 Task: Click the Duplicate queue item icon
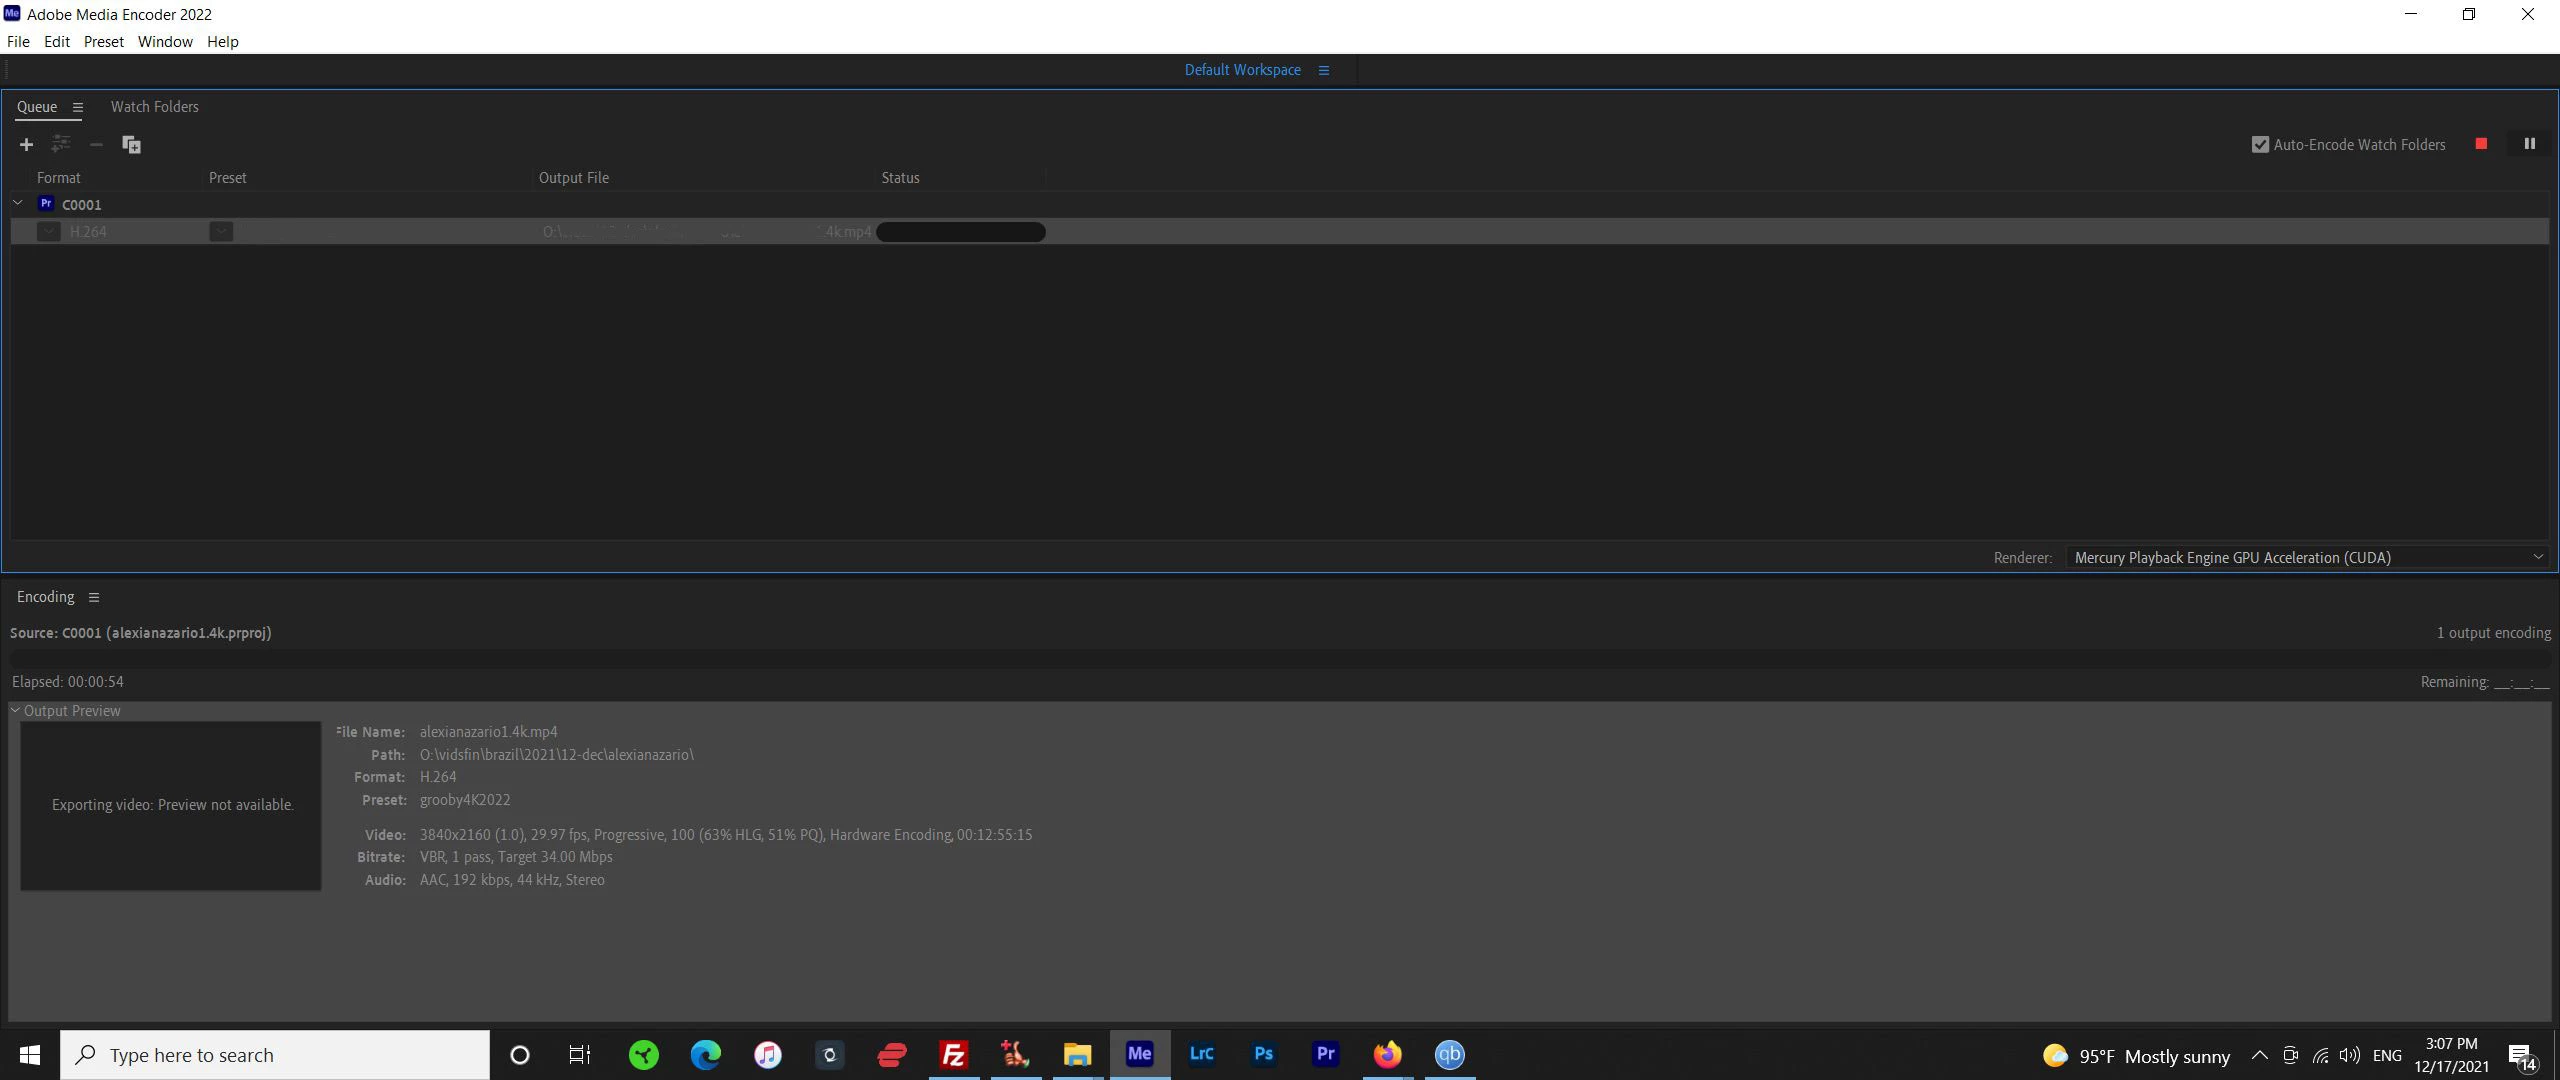pyautogui.click(x=131, y=145)
